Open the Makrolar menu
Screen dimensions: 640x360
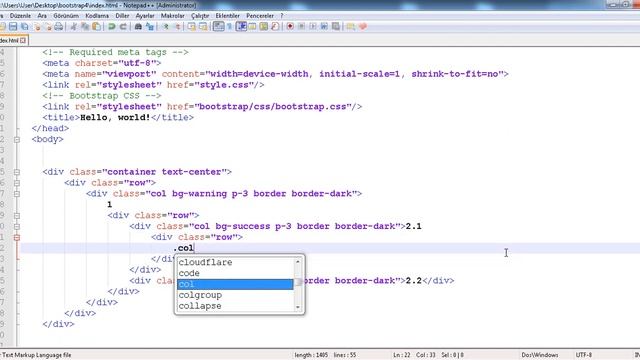click(x=173, y=16)
